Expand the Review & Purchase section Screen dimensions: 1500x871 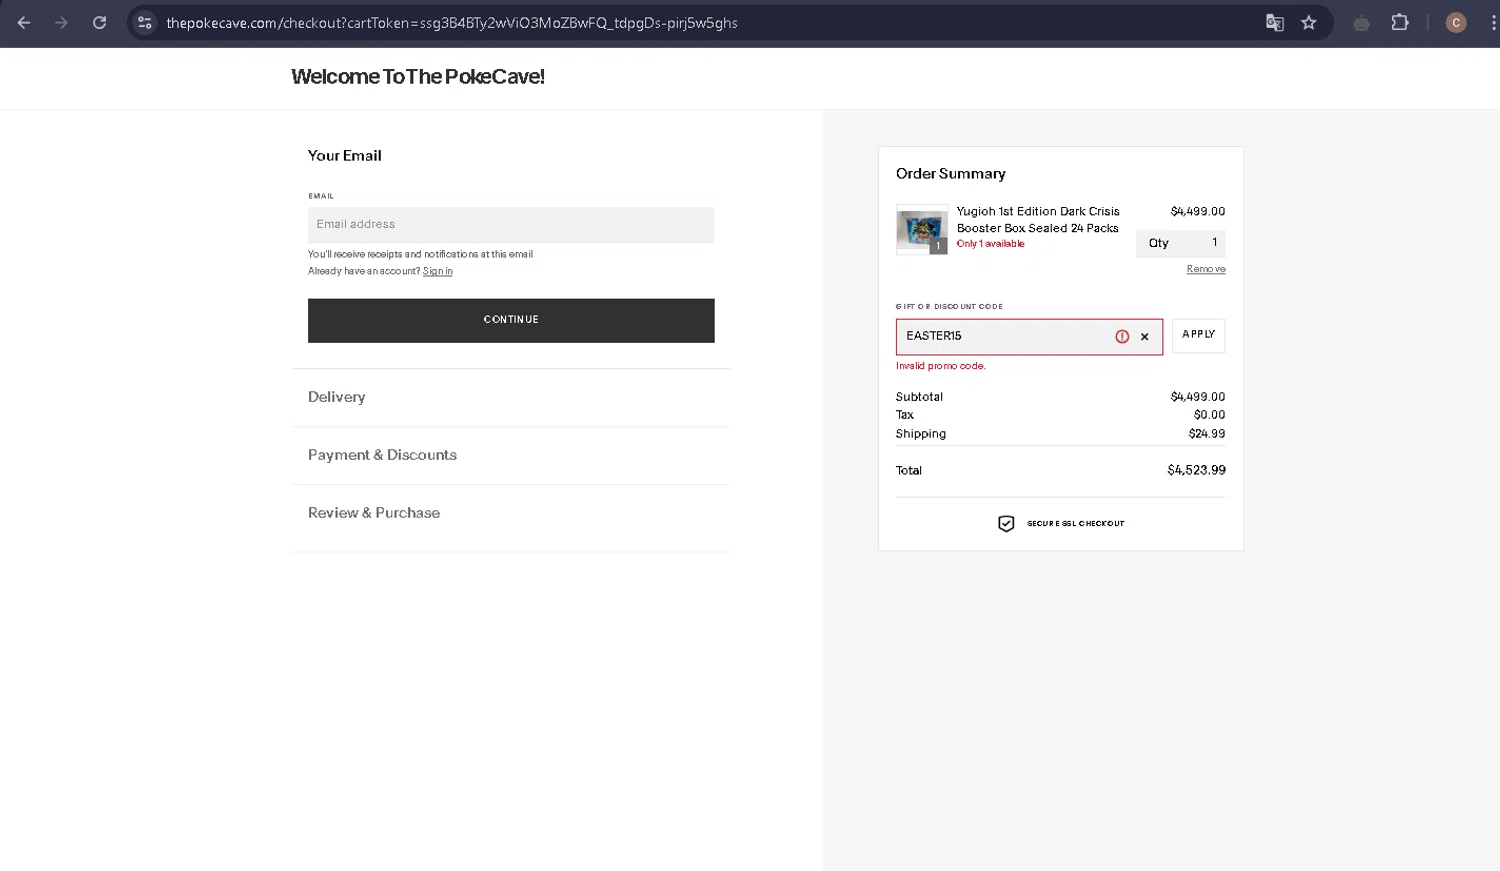tap(374, 513)
